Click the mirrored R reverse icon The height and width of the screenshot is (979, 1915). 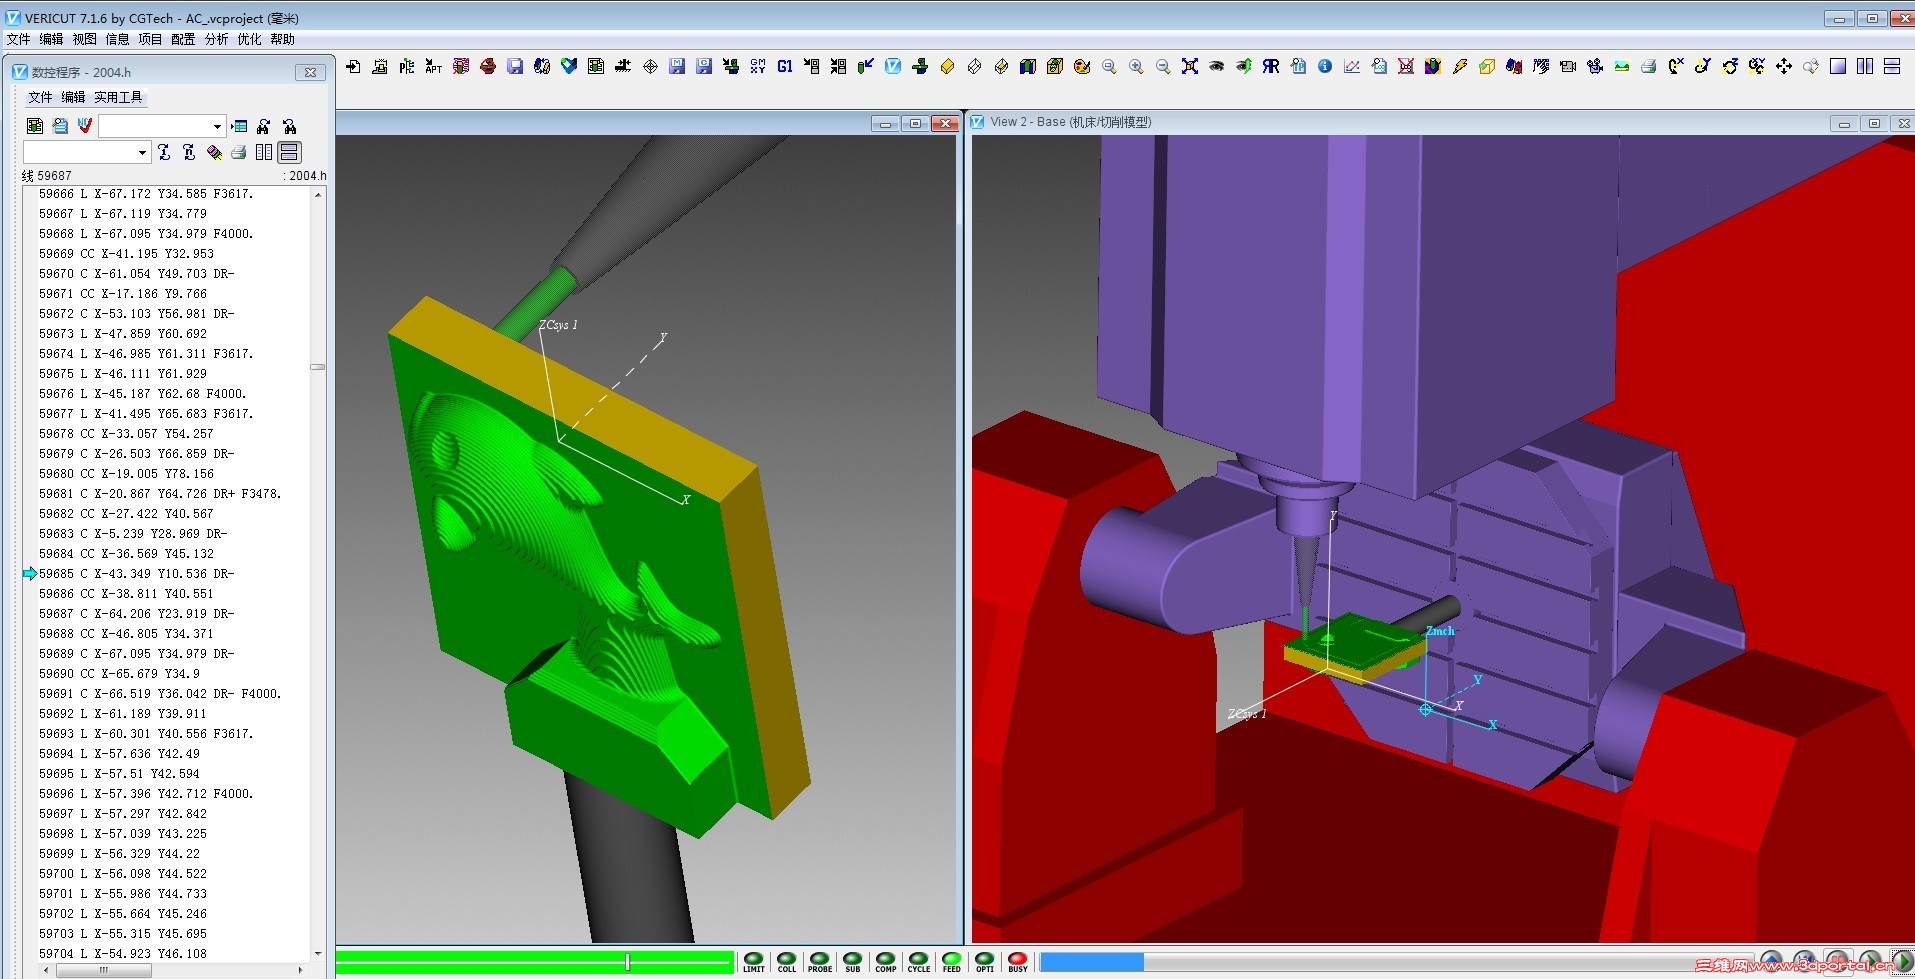tap(1271, 66)
